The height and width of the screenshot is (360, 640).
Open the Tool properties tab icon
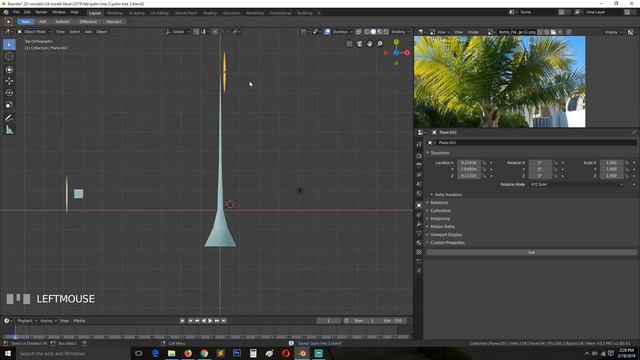419,144
